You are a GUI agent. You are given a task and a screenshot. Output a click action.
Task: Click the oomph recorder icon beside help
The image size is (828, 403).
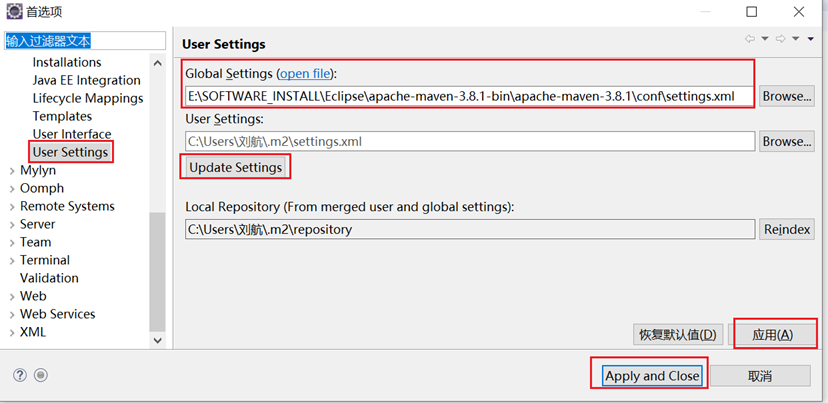click(41, 375)
